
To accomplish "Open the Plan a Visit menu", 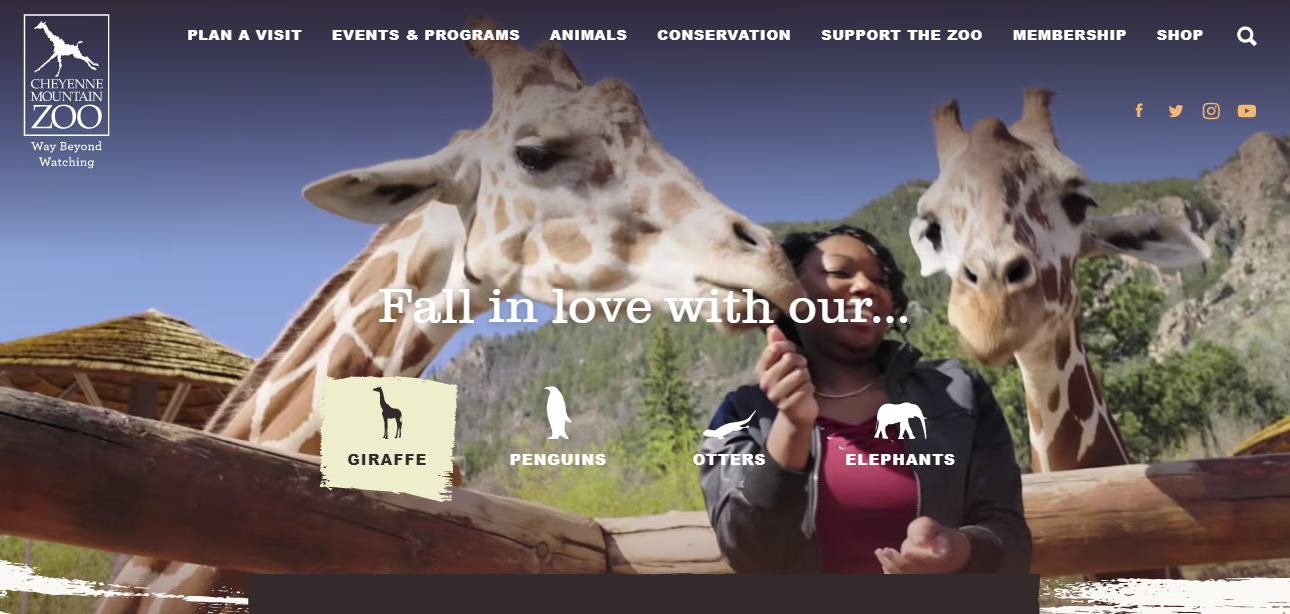I will (244, 35).
